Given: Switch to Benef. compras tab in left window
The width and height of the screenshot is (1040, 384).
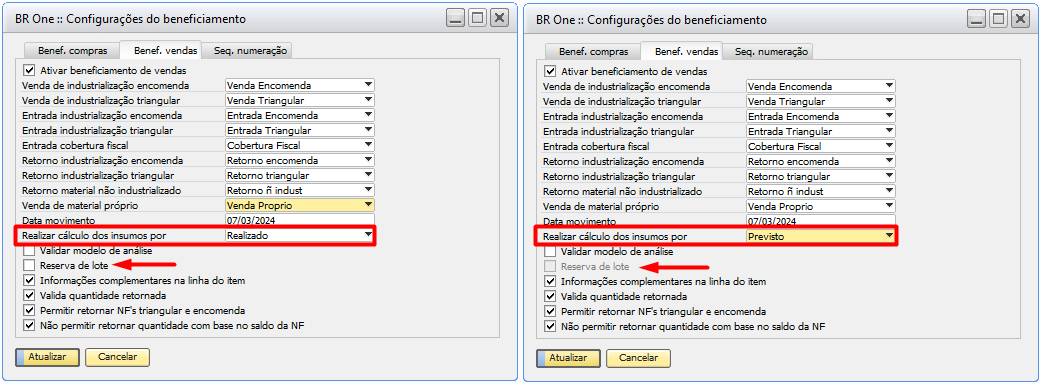Looking at the screenshot, I should click(72, 50).
